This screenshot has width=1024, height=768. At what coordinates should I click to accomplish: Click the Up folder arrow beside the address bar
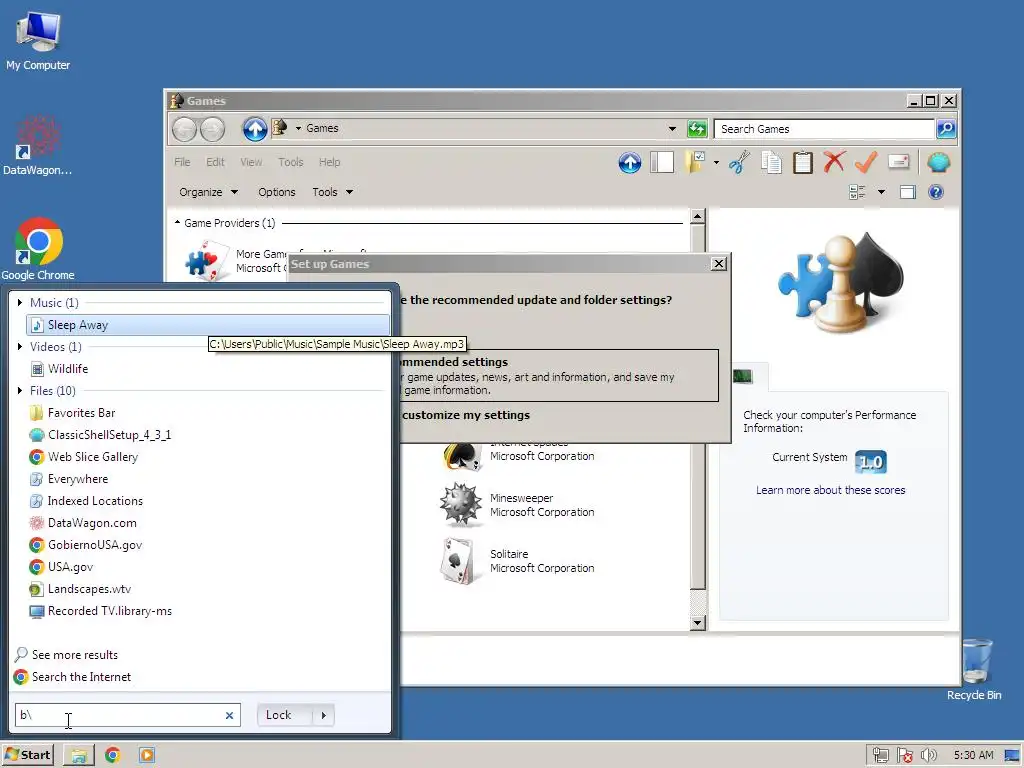(x=255, y=129)
